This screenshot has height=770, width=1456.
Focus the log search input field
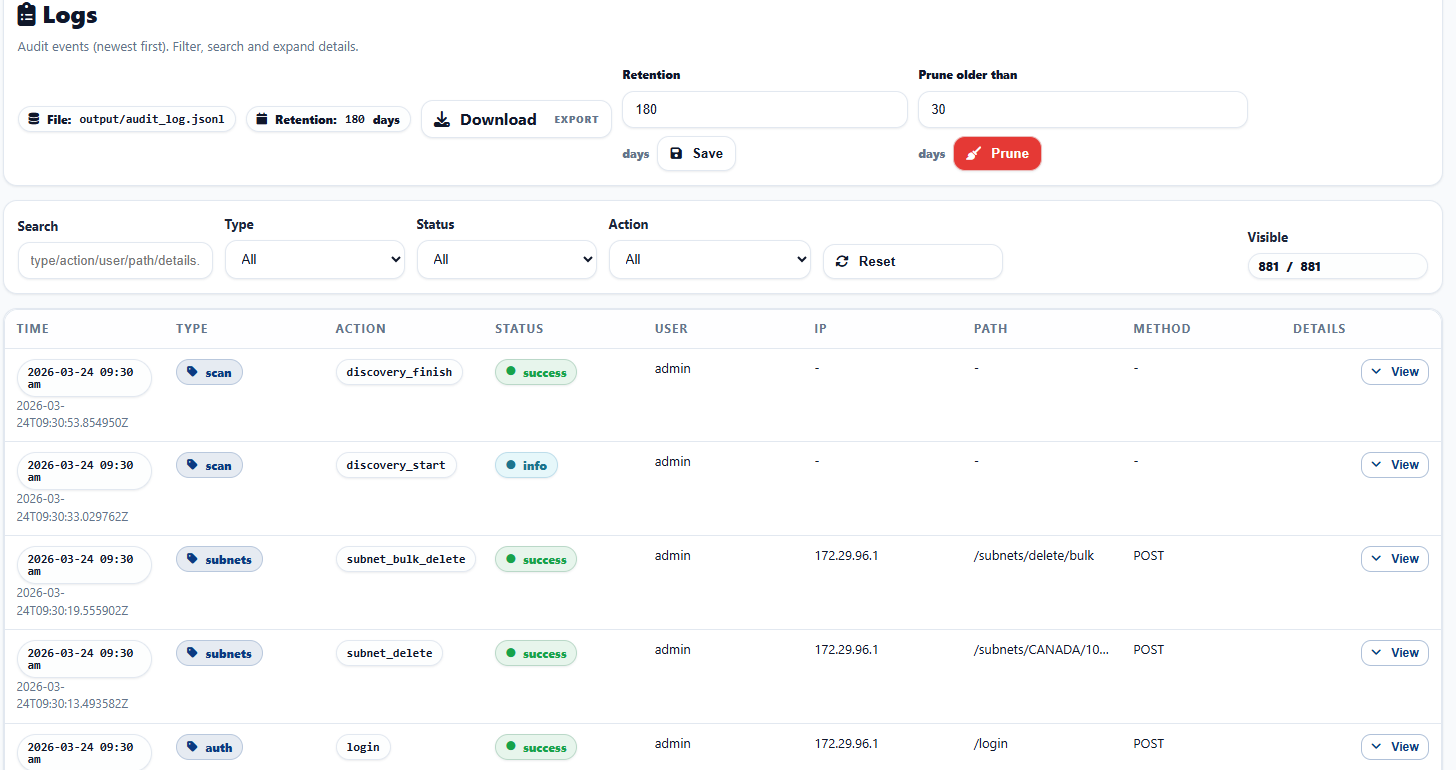[x=115, y=260]
